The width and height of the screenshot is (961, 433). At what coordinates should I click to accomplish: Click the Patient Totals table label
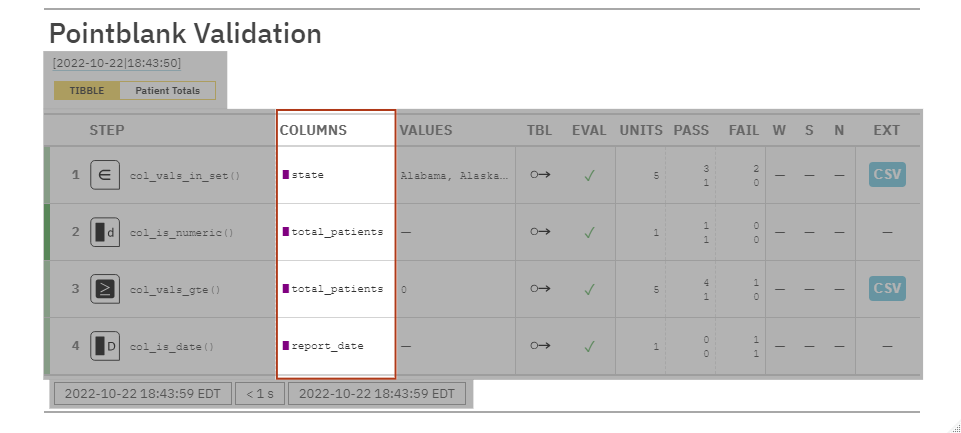[x=167, y=91]
